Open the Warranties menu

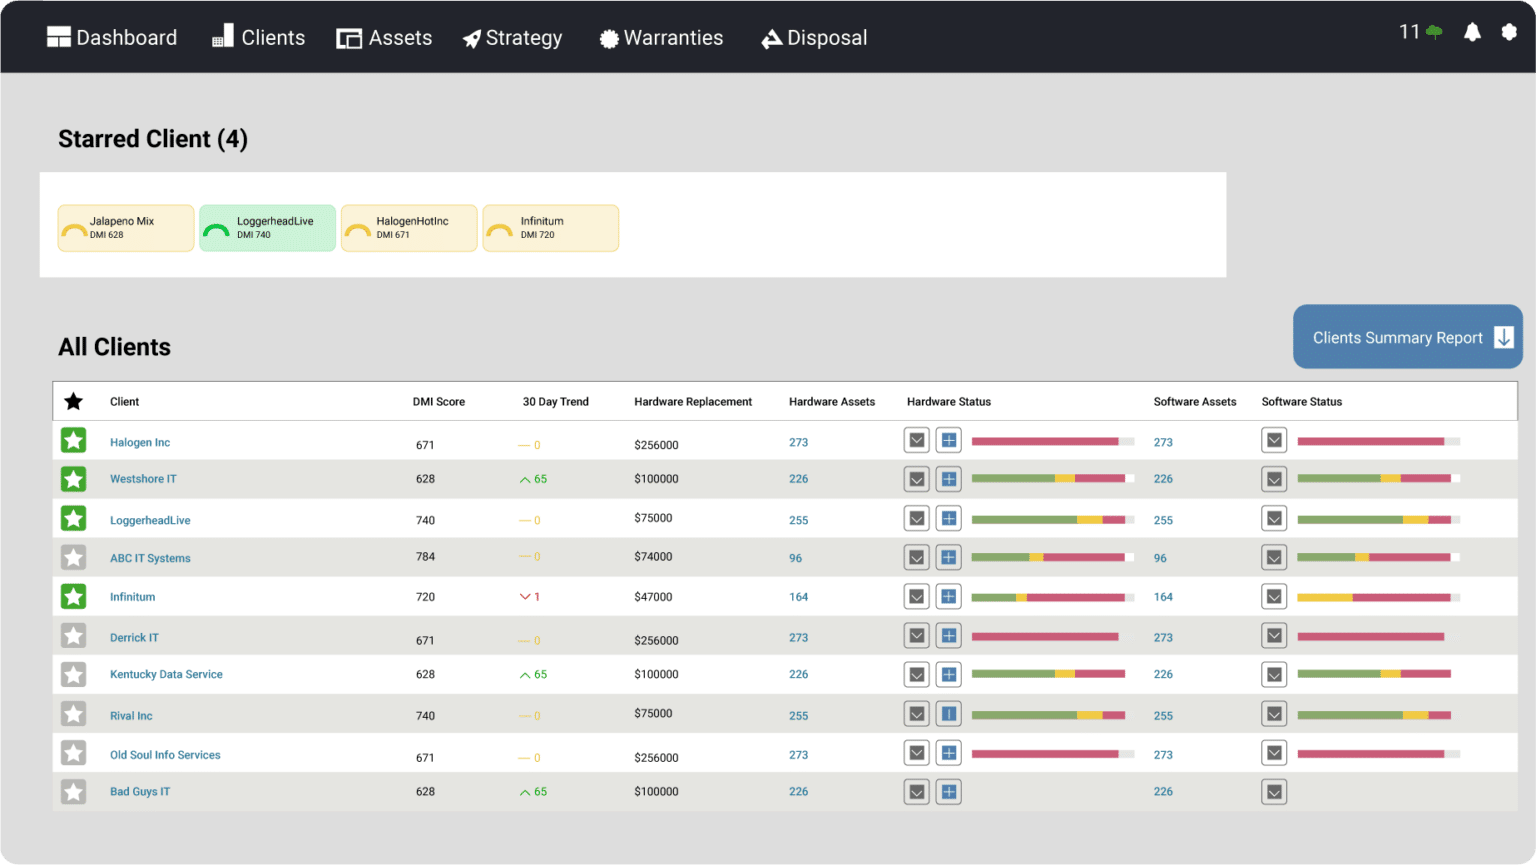click(x=661, y=38)
